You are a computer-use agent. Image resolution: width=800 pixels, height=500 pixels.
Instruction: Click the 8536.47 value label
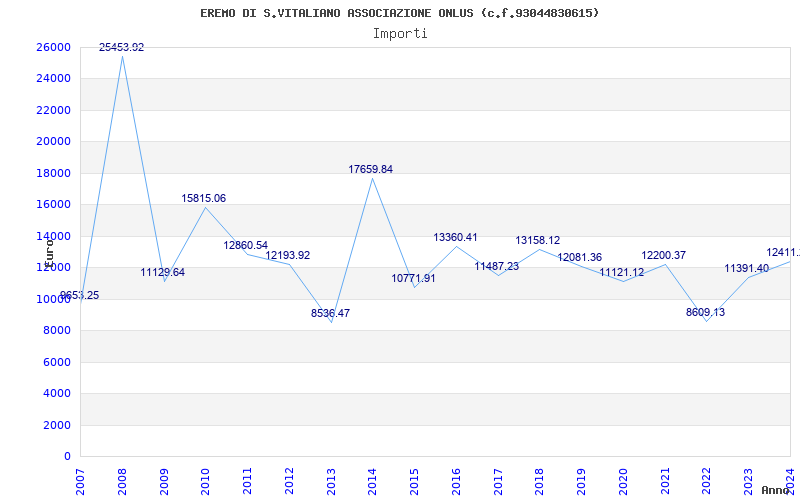tap(331, 313)
